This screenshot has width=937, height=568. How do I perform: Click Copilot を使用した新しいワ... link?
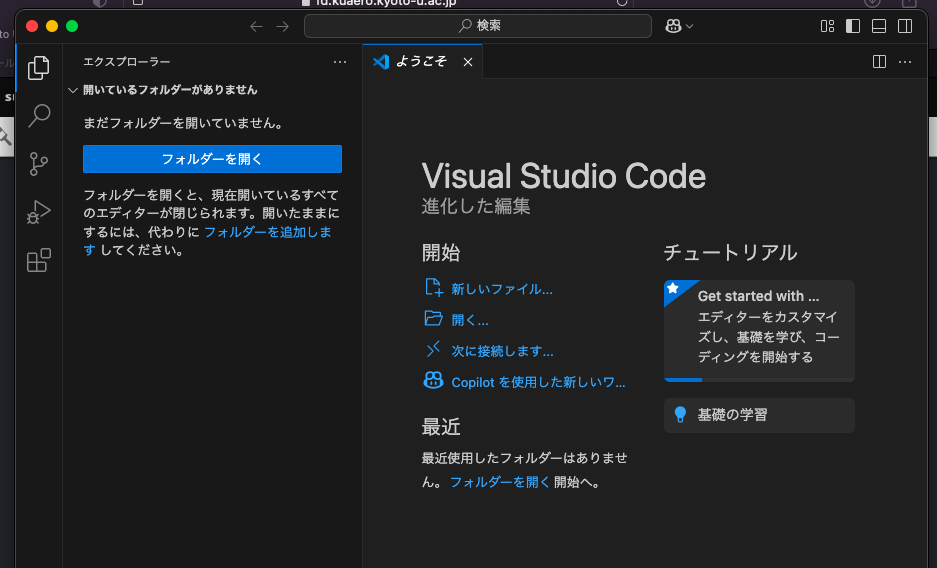coord(538,382)
